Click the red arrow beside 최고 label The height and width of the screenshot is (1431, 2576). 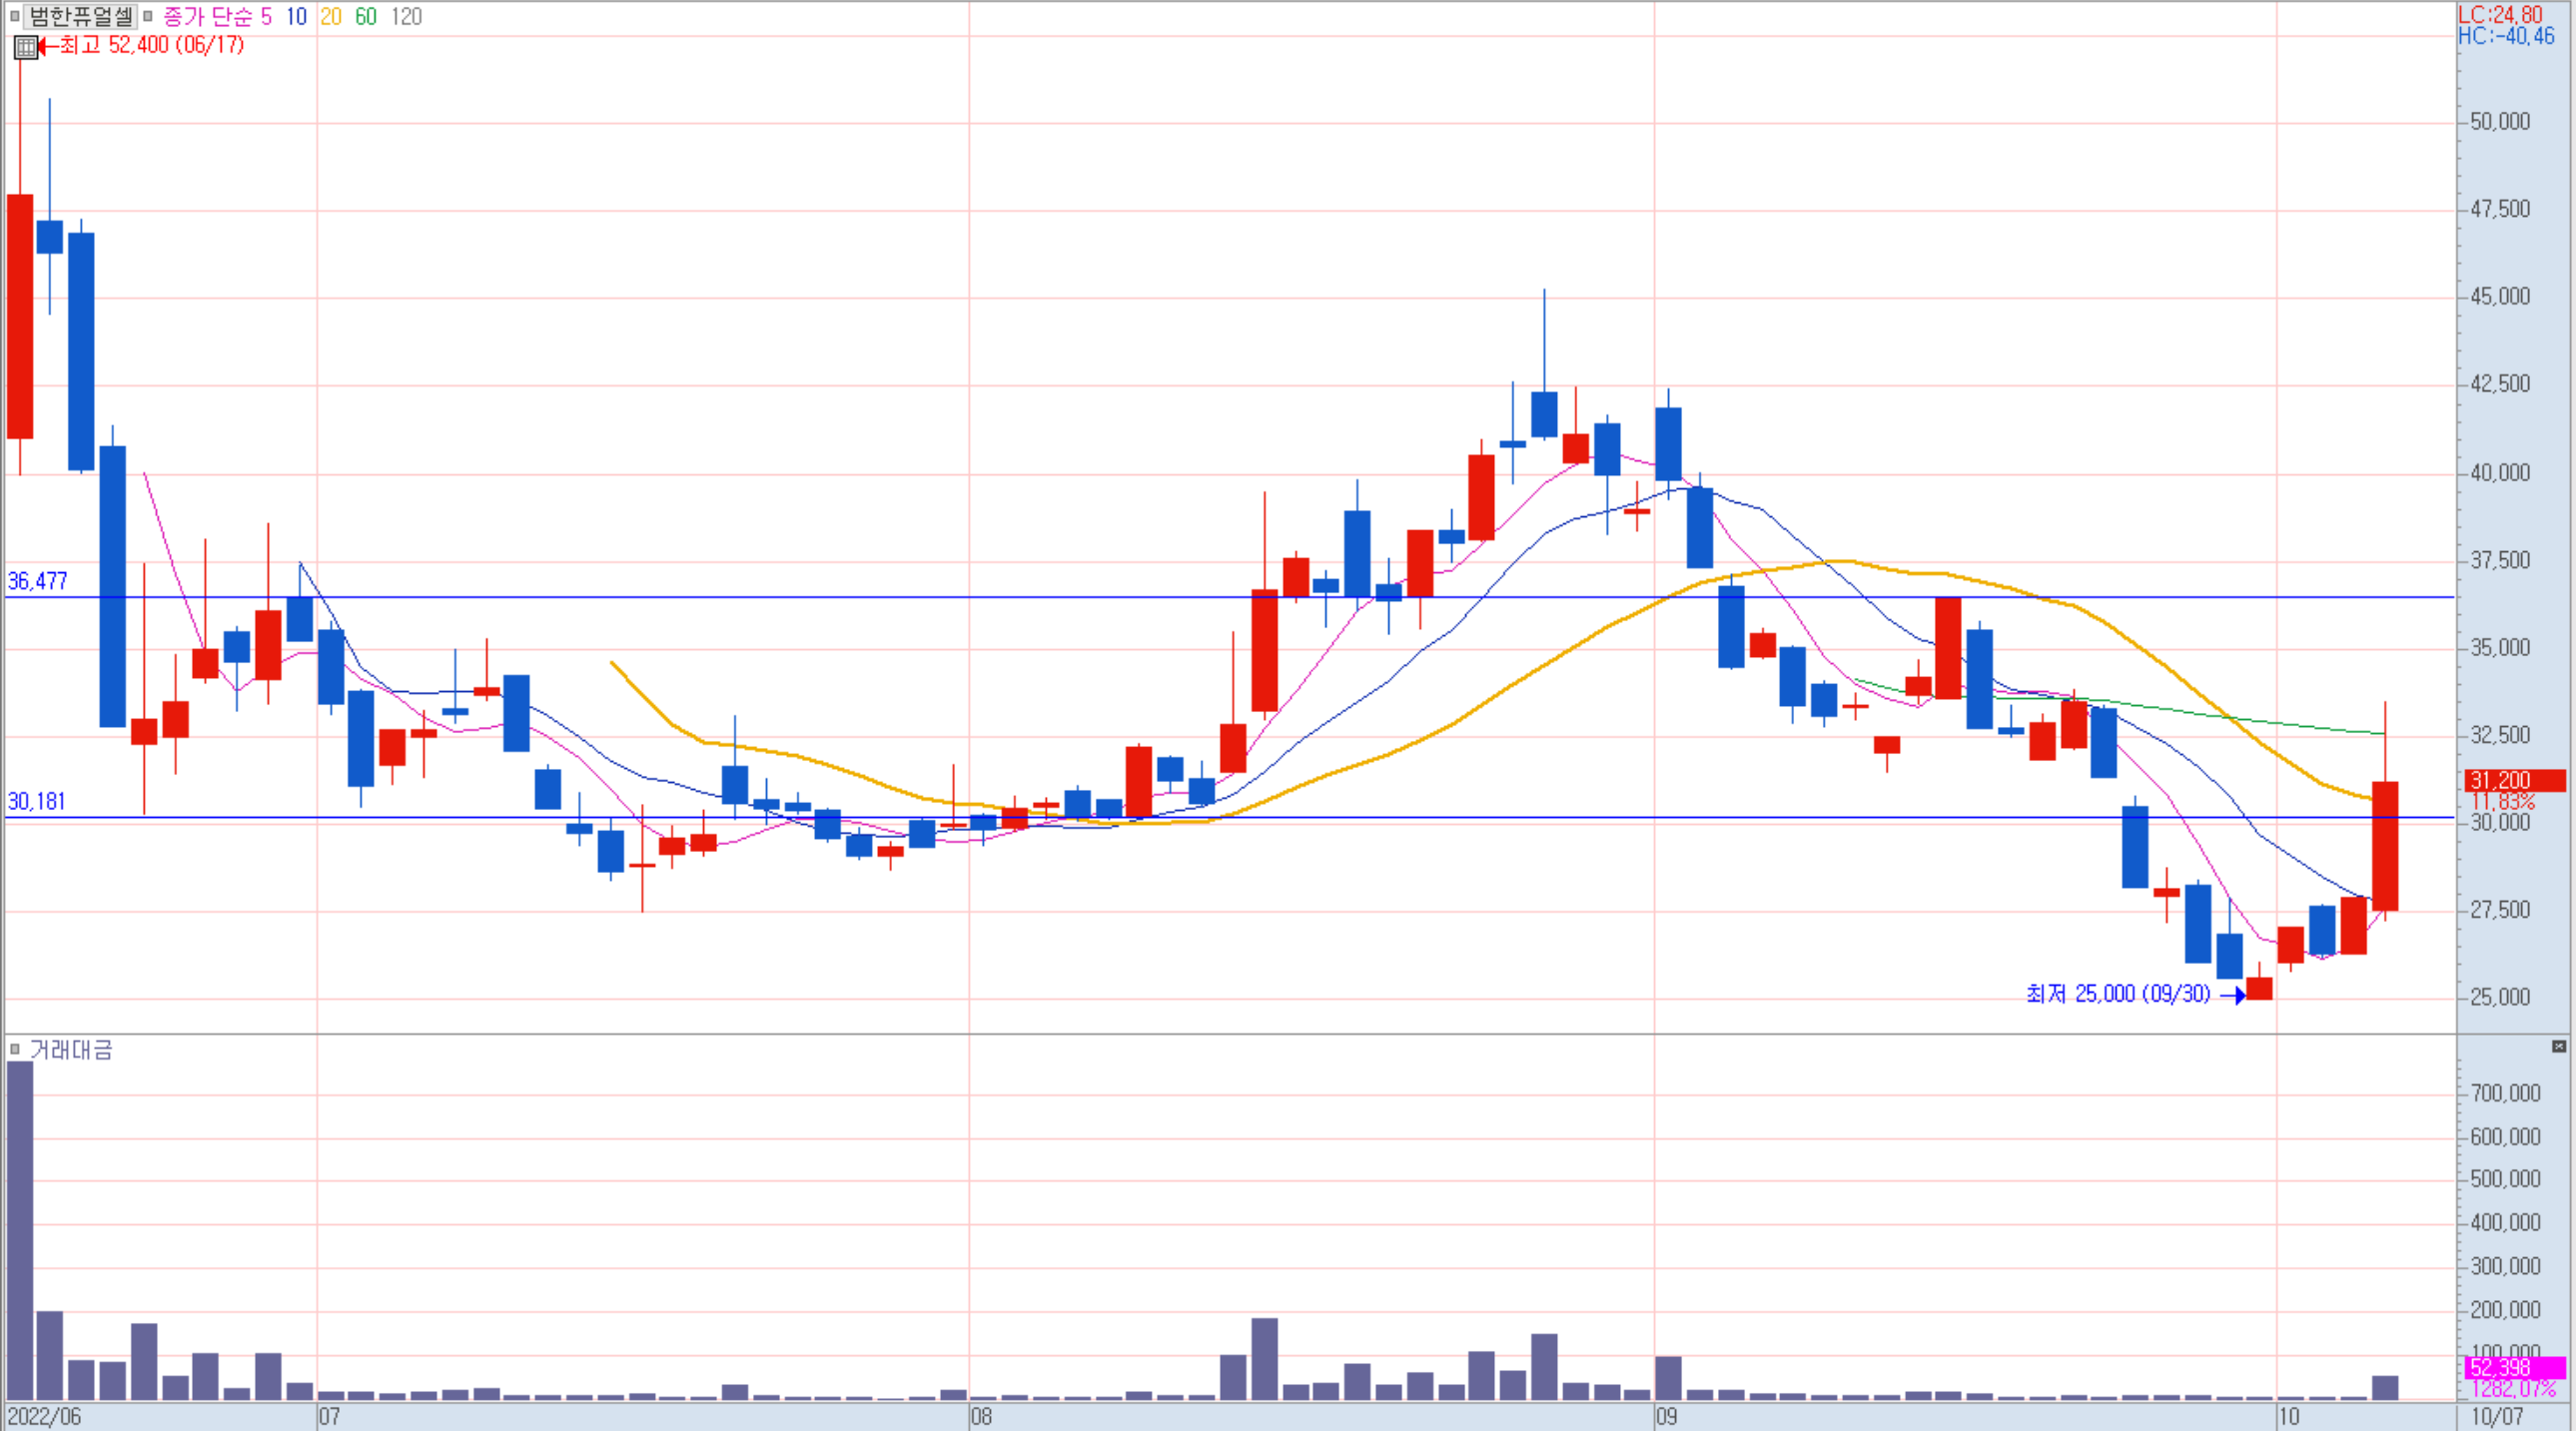[48, 46]
